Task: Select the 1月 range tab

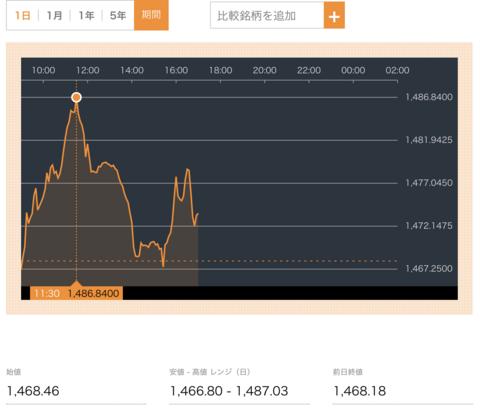Action: click(x=54, y=15)
